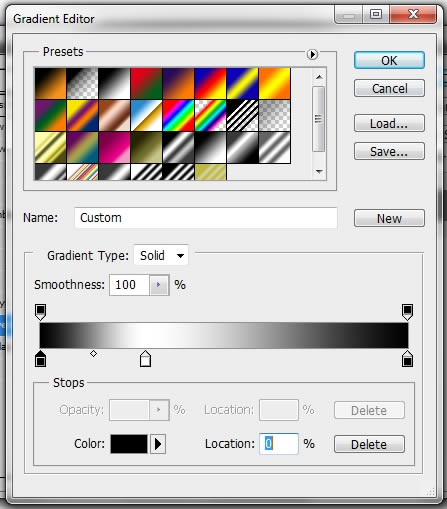Choose the rainbow Spectrum gradient preset
Viewport: 447px width, 509px height.
point(178,115)
